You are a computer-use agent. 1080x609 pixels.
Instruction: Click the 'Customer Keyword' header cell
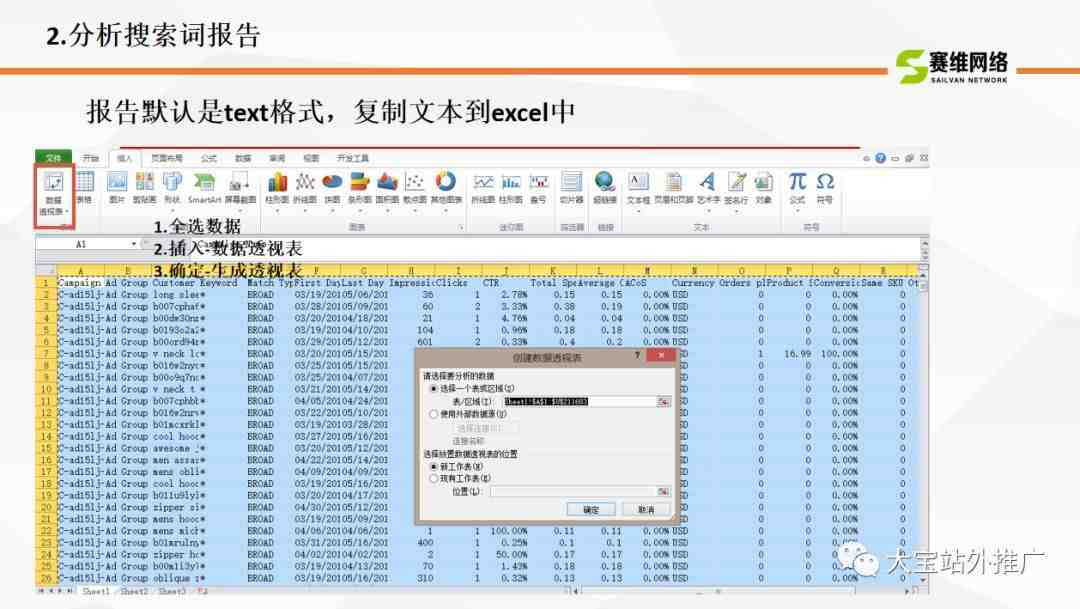[195, 282]
